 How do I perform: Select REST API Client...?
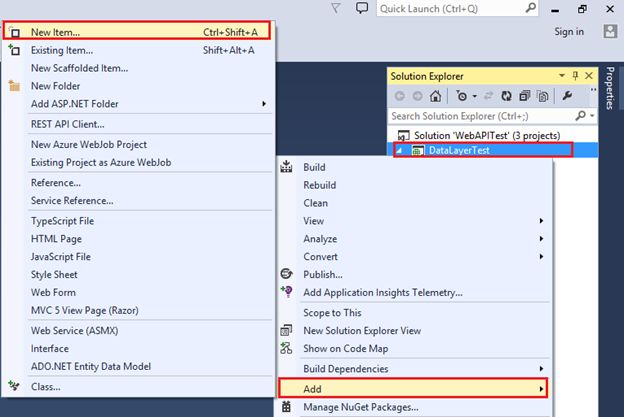coord(137,124)
